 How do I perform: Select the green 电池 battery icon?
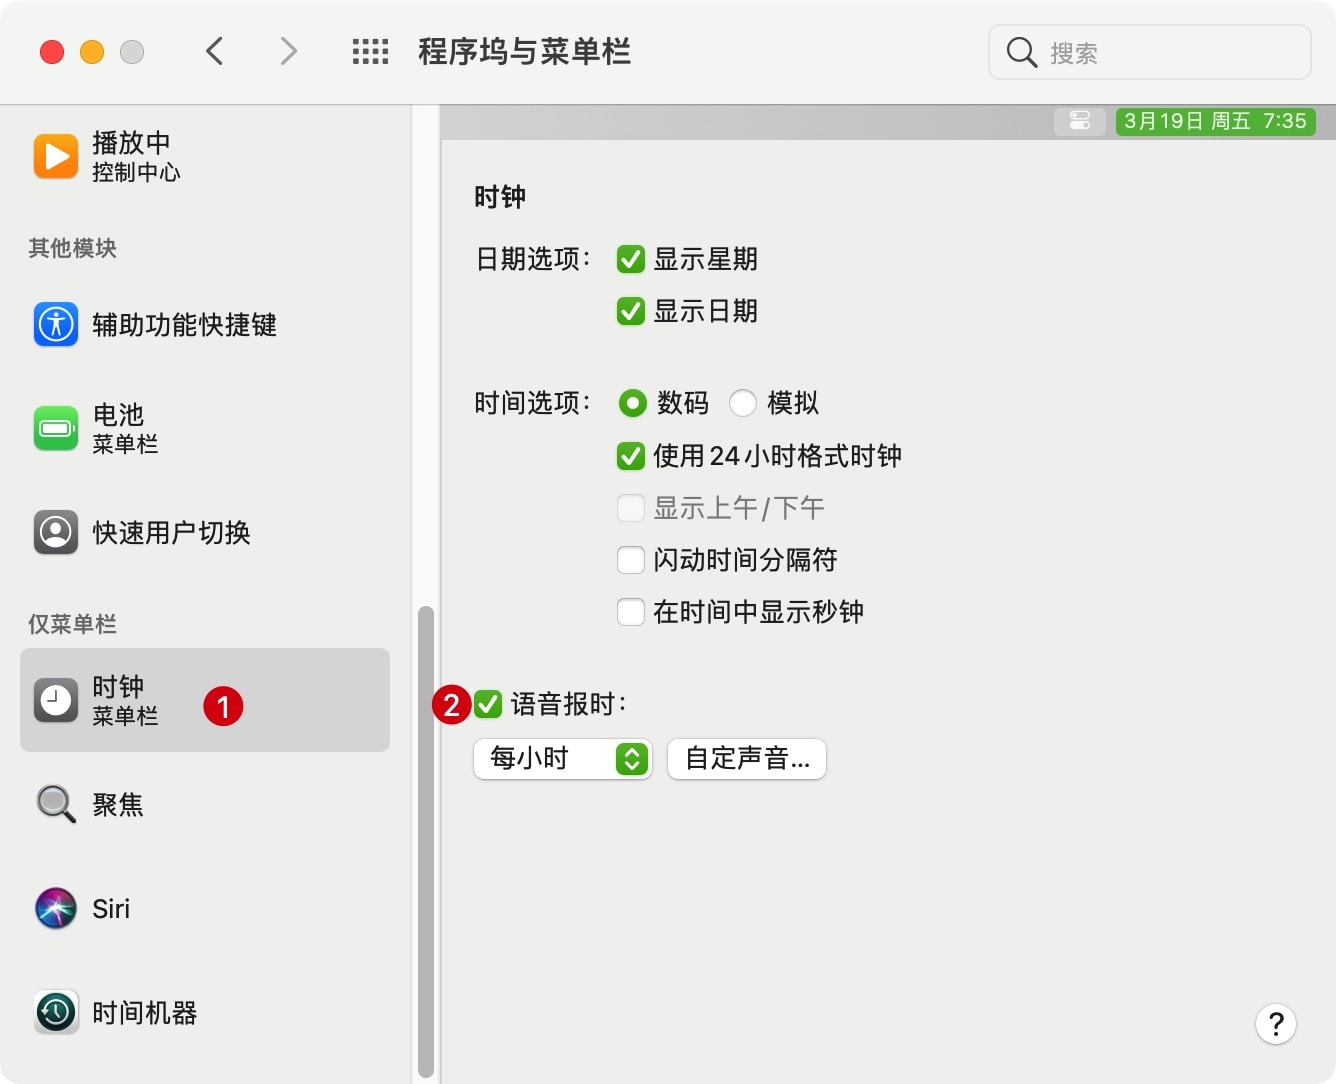(x=56, y=428)
